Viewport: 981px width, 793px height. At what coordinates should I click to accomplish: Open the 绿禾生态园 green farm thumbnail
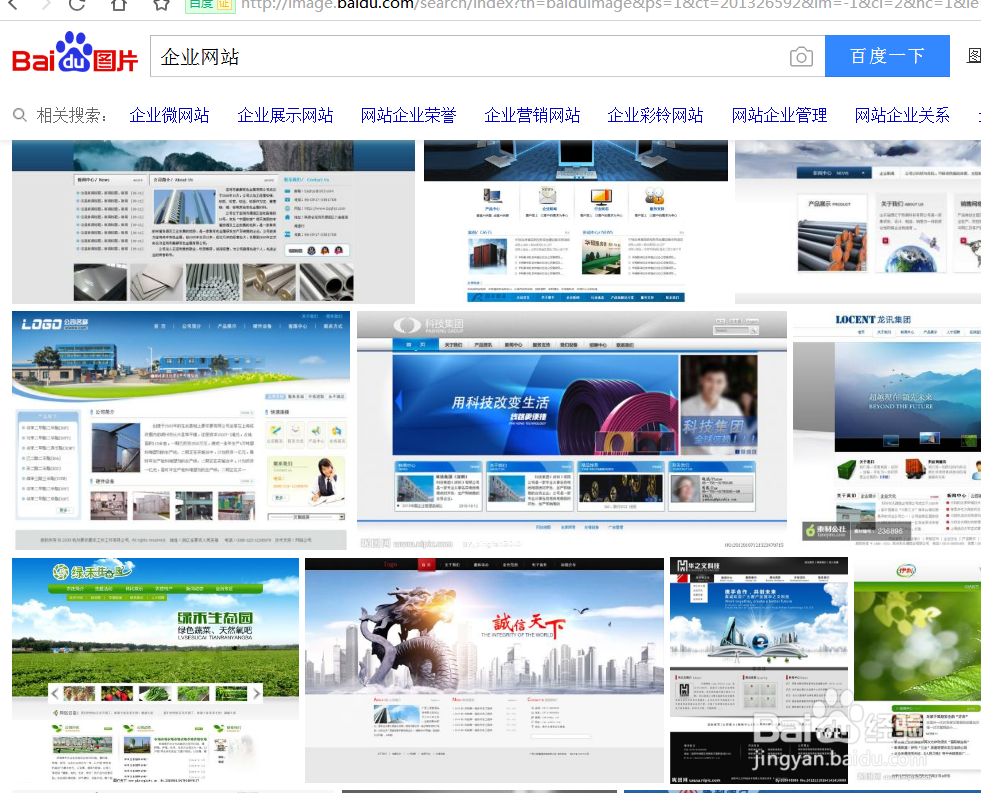155,670
